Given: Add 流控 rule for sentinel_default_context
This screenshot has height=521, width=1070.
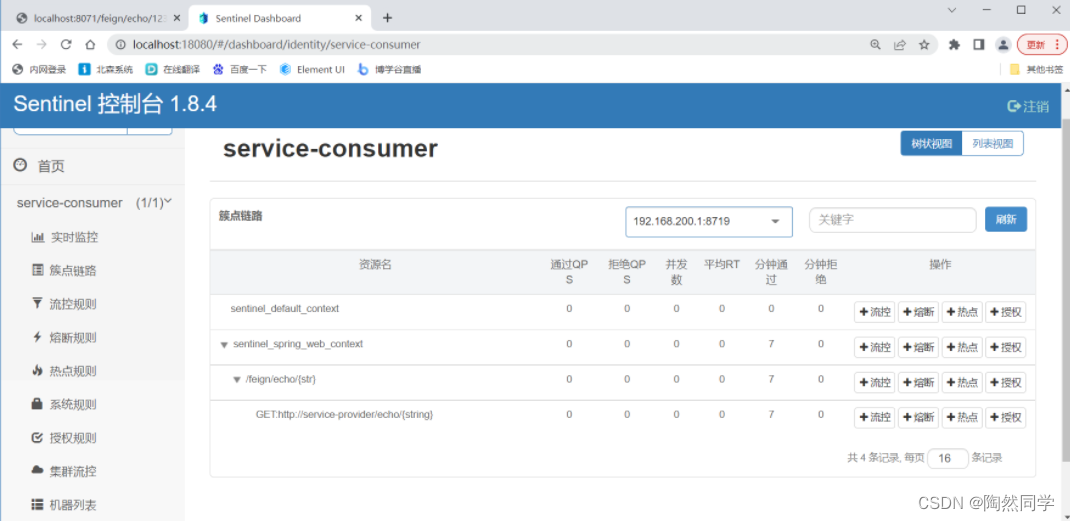Looking at the screenshot, I should point(875,312).
